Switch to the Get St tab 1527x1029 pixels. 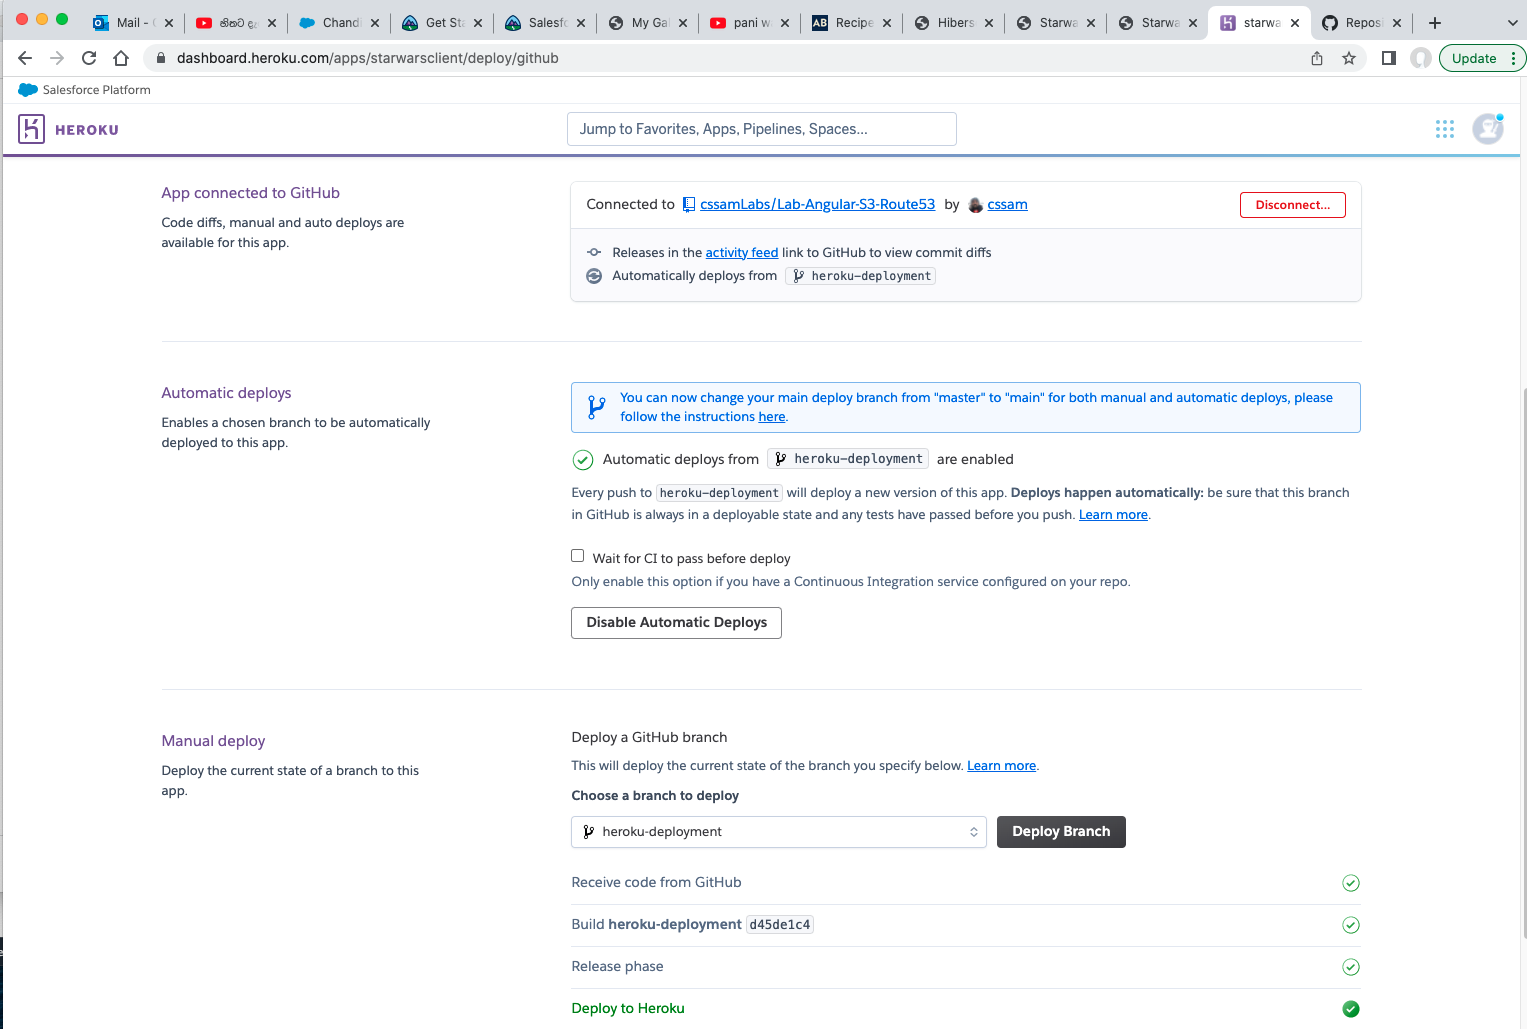(x=443, y=22)
